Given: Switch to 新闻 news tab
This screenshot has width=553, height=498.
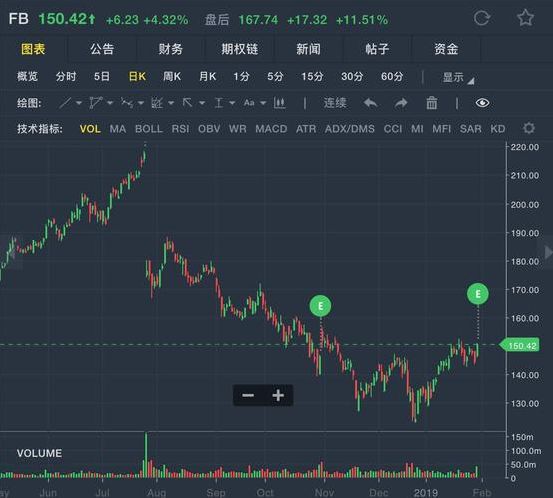Looking at the screenshot, I should click(x=308, y=49).
